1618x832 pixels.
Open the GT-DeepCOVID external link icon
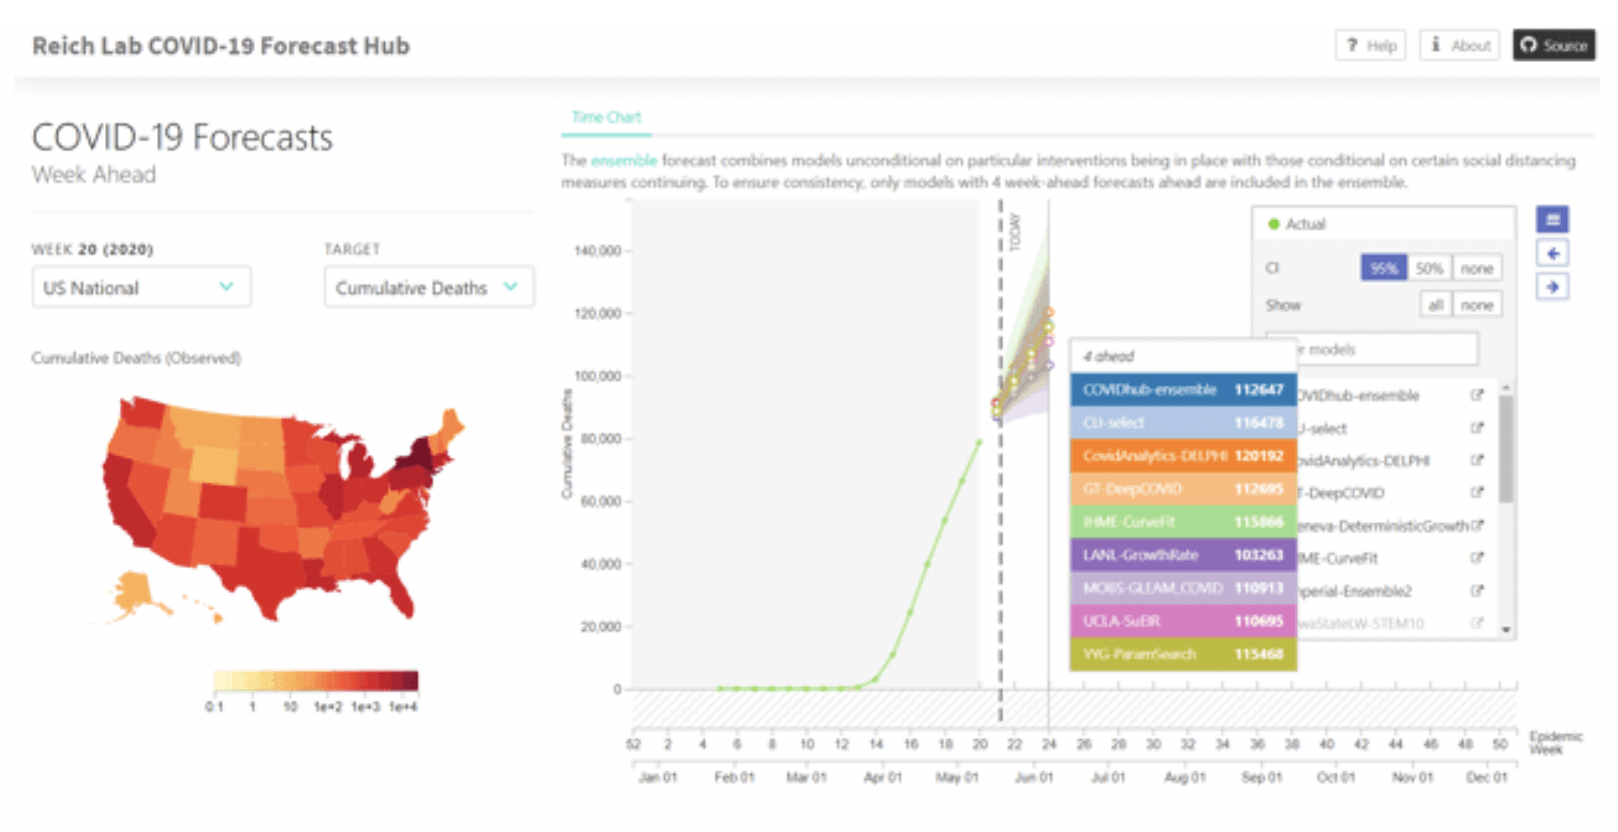pos(1476,492)
